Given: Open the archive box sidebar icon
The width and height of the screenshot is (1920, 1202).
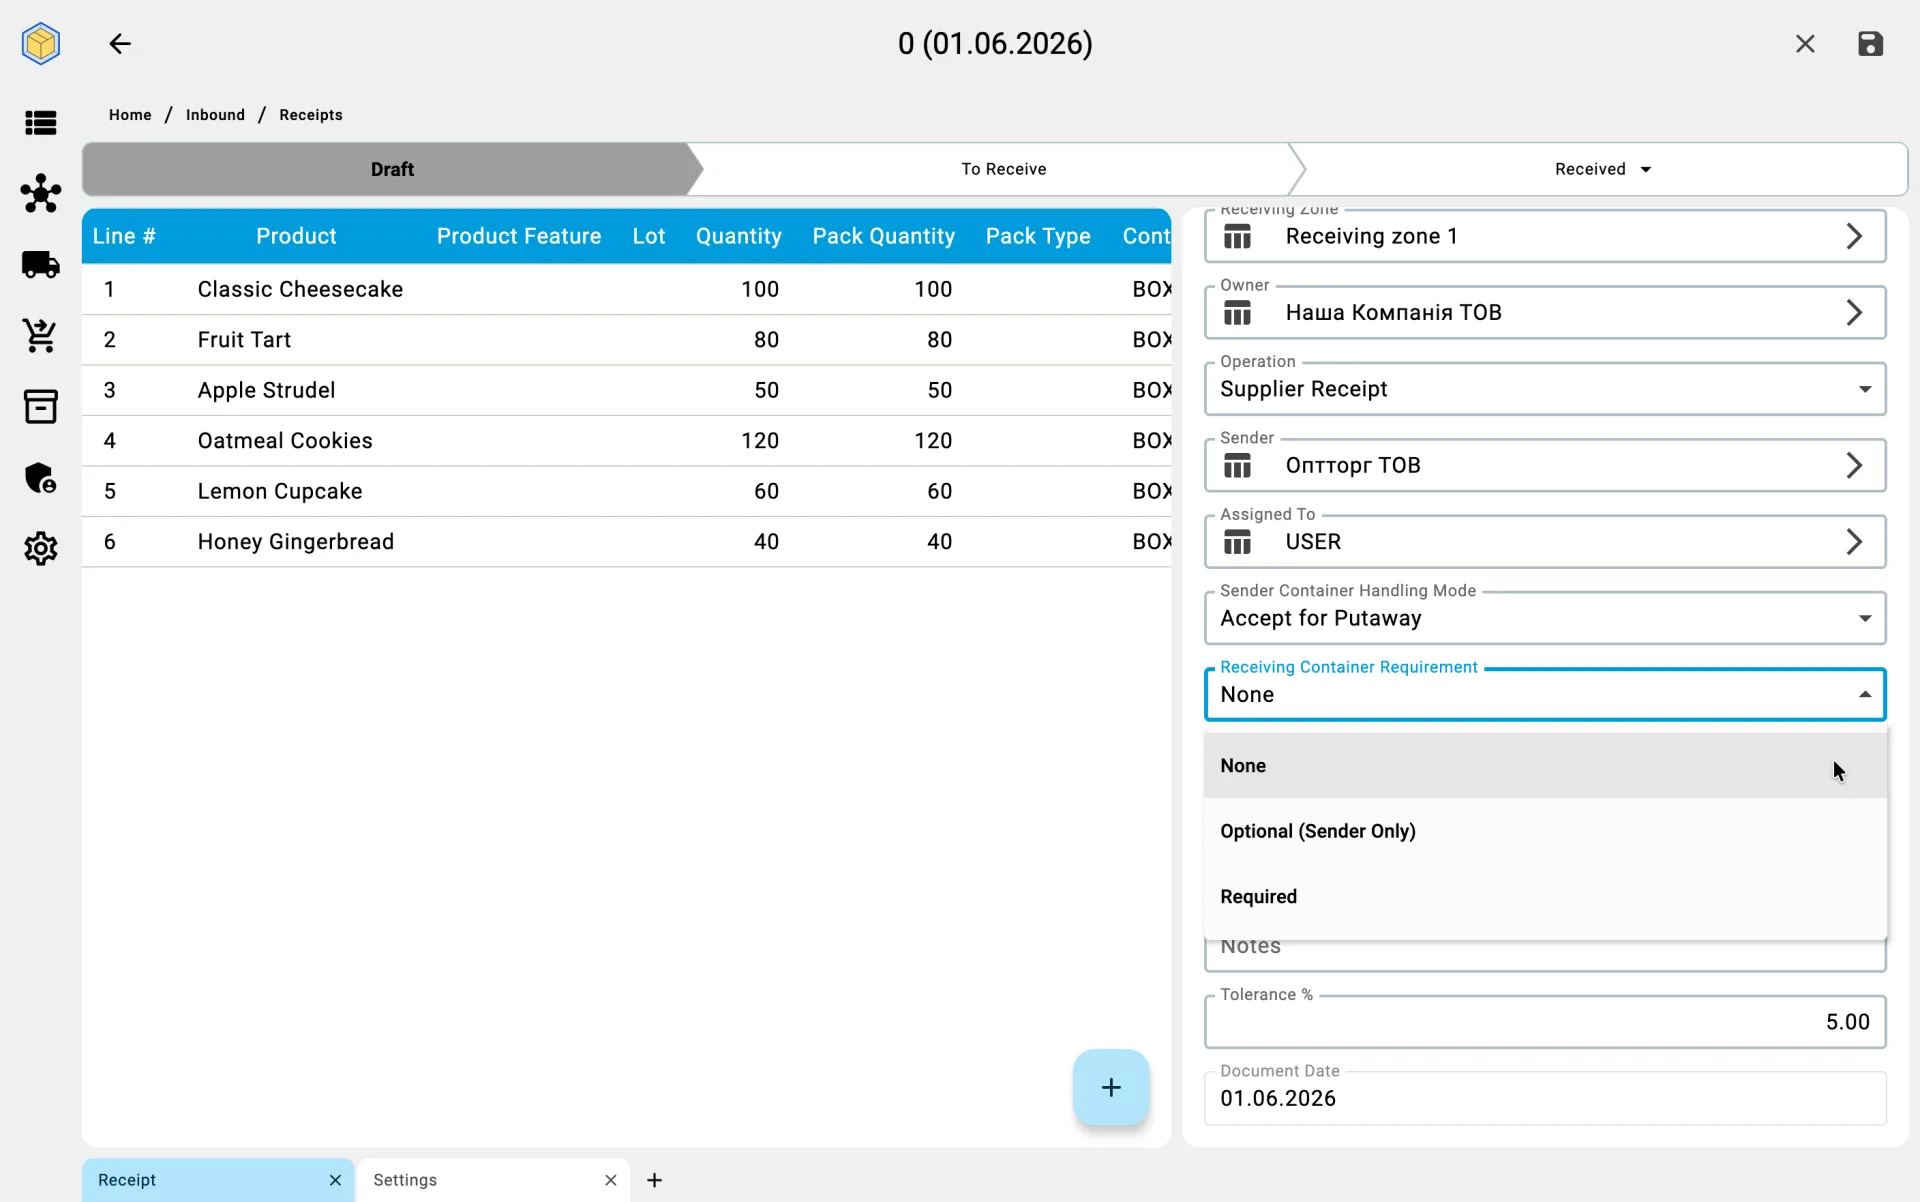Looking at the screenshot, I should 41,406.
